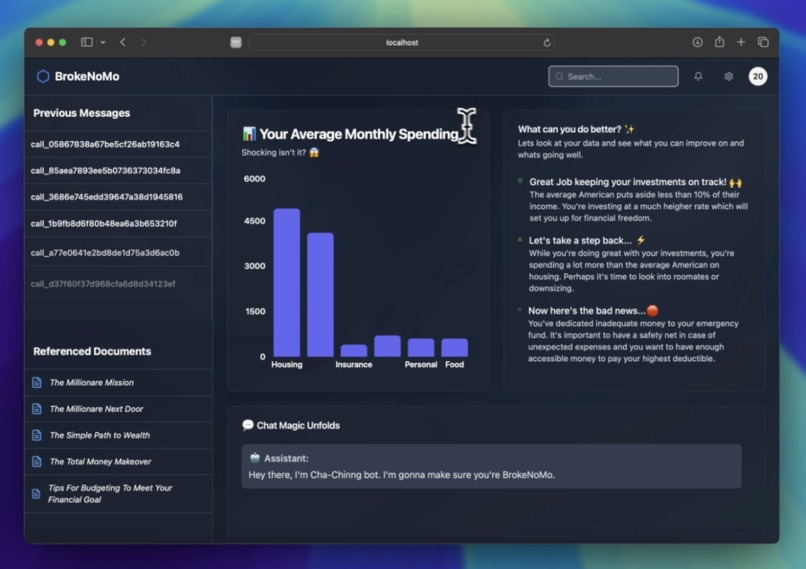
Task: Open Tips For Budgeting document
Action: [118, 493]
